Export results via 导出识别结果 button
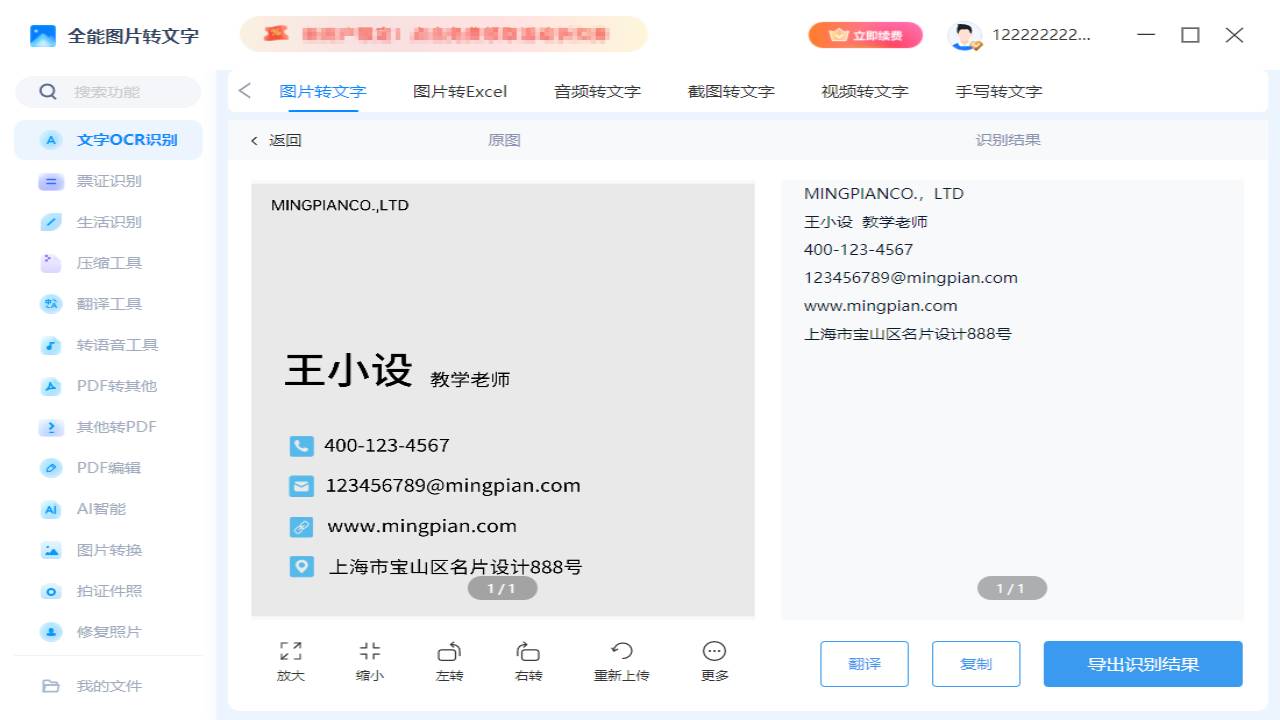This screenshot has width=1280, height=720. point(1142,663)
